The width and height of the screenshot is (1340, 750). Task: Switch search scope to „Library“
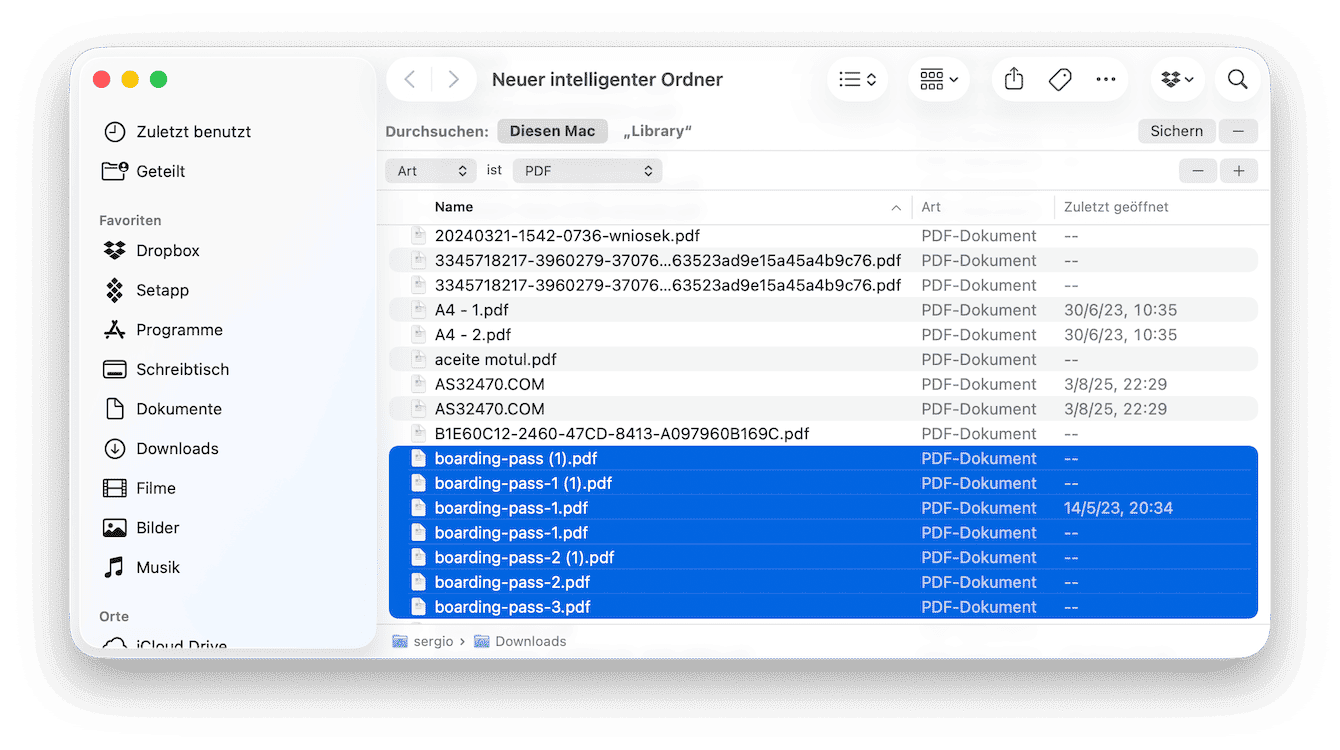point(657,131)
